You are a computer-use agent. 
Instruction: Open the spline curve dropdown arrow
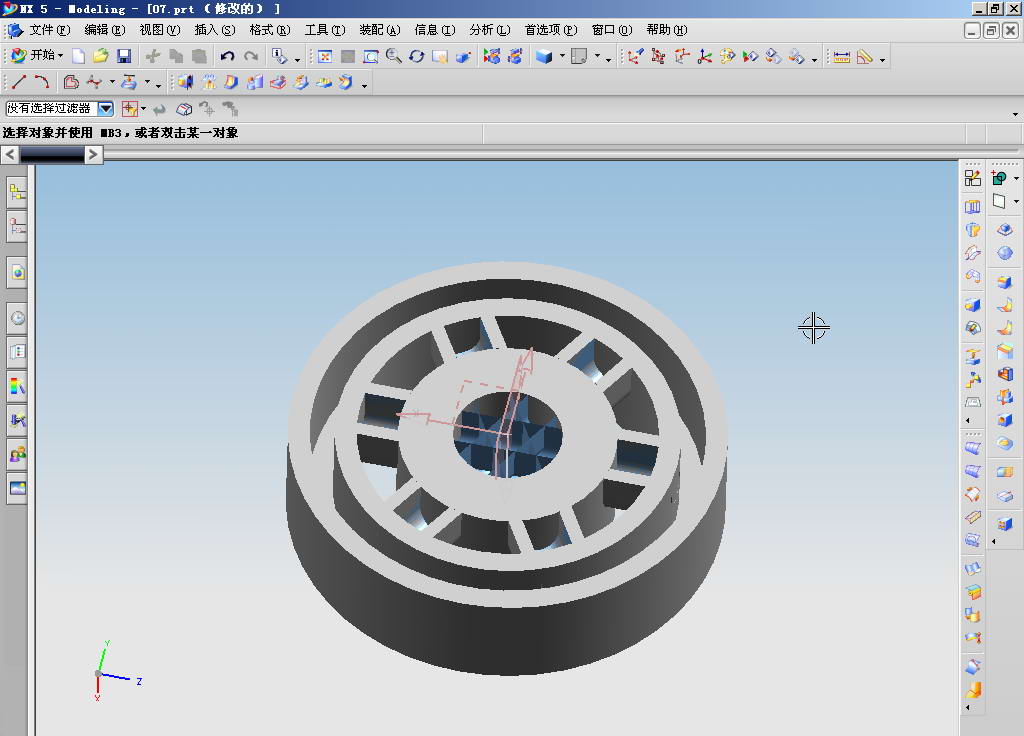click(112, 82)
